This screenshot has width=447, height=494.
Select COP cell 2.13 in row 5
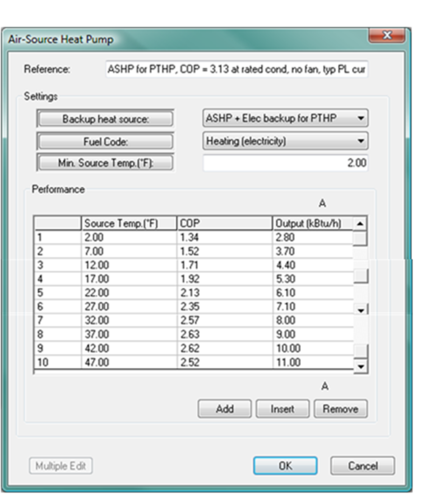224,293
